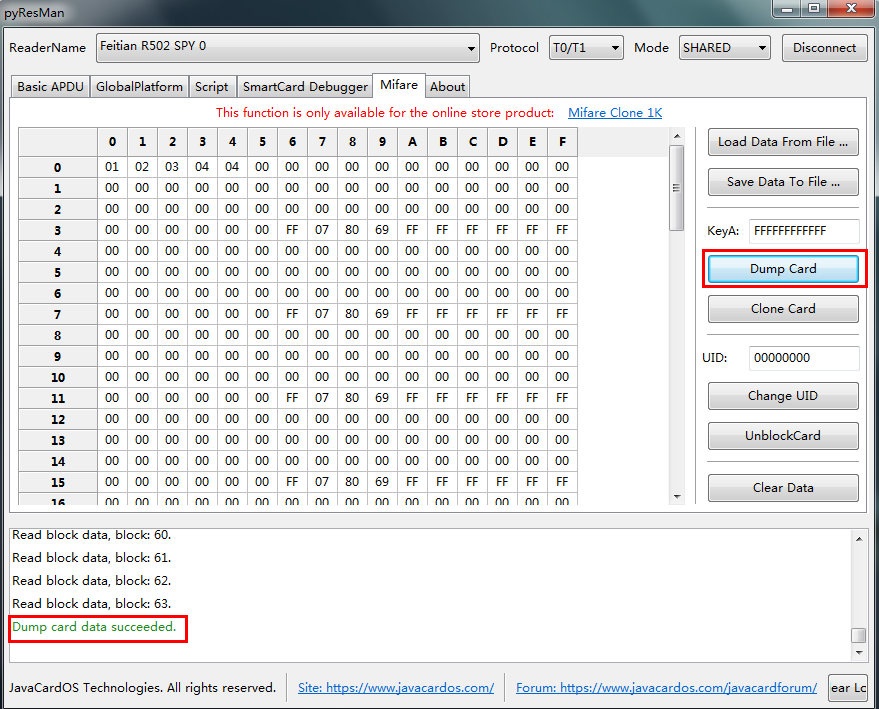Open the javacardos.com Site link

pyautogui.click(x=396, y=688)
